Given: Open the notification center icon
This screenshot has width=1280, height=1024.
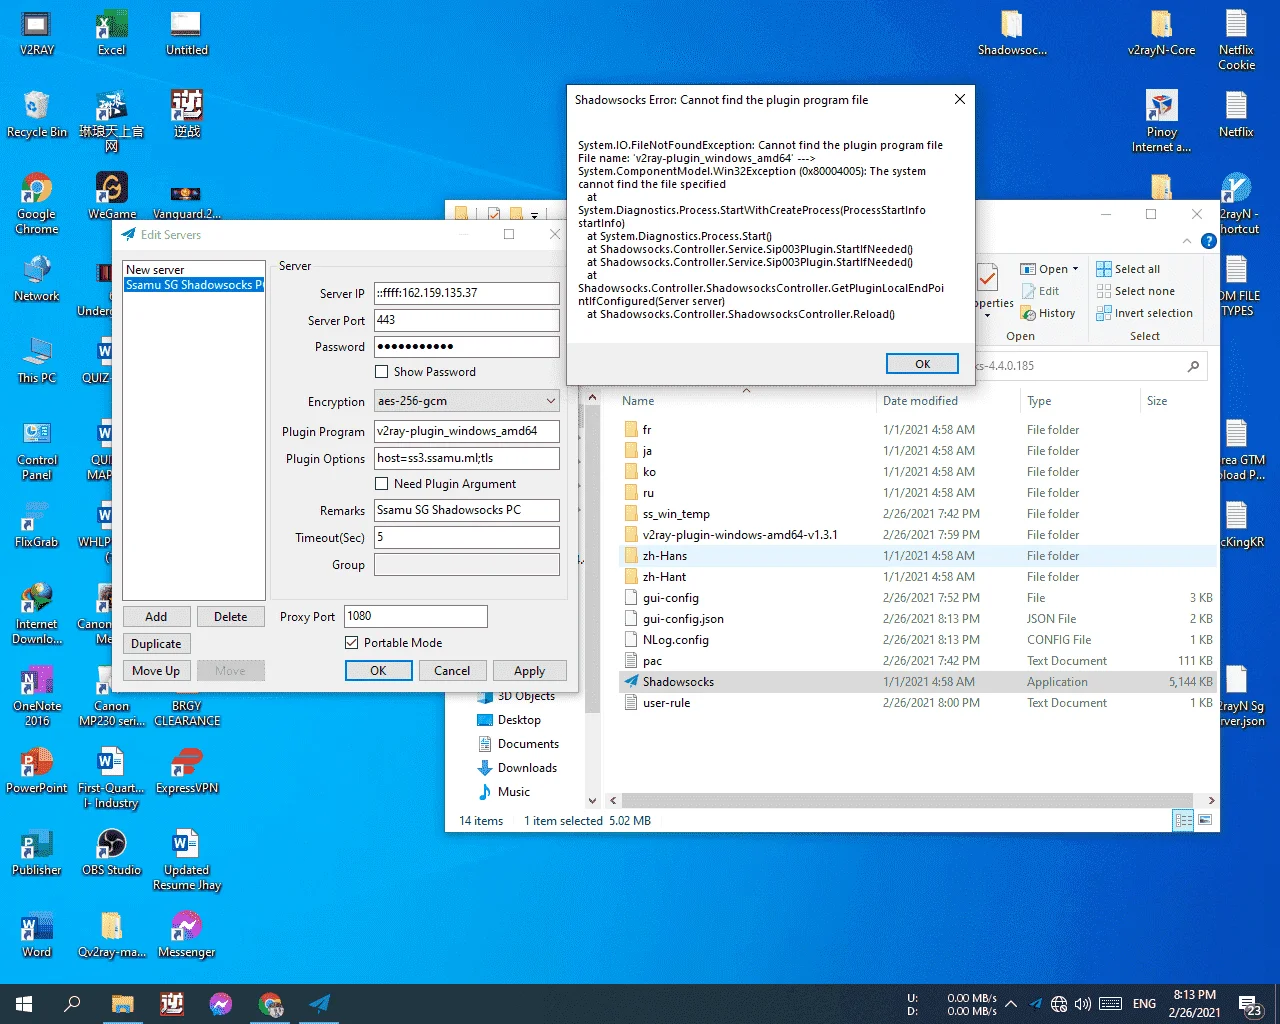Looking at the screenshot, I should click(x=1250, y=1004).
